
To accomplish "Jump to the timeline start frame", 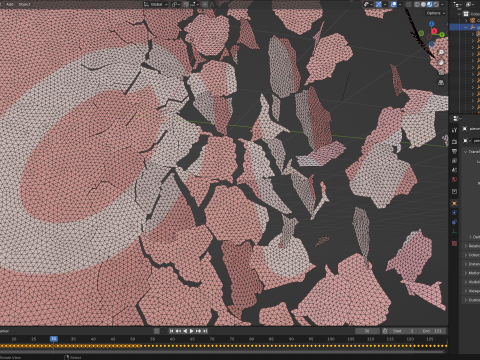I will pos(171,331).
